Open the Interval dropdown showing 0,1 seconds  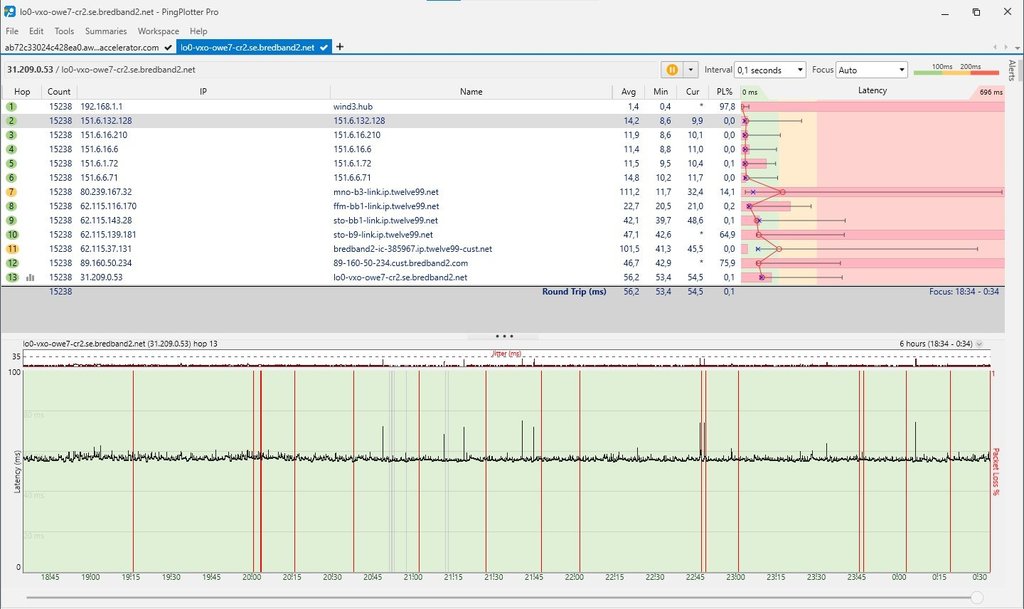click(769, 70)
